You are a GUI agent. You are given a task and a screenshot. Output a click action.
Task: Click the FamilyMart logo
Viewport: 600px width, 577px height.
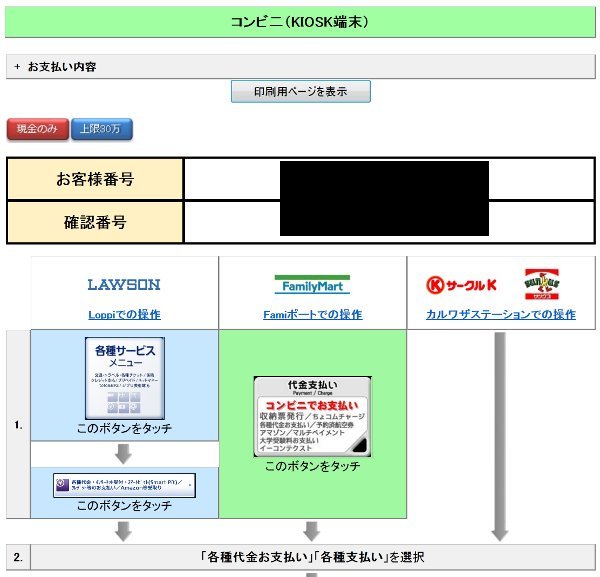click(312, 284)
